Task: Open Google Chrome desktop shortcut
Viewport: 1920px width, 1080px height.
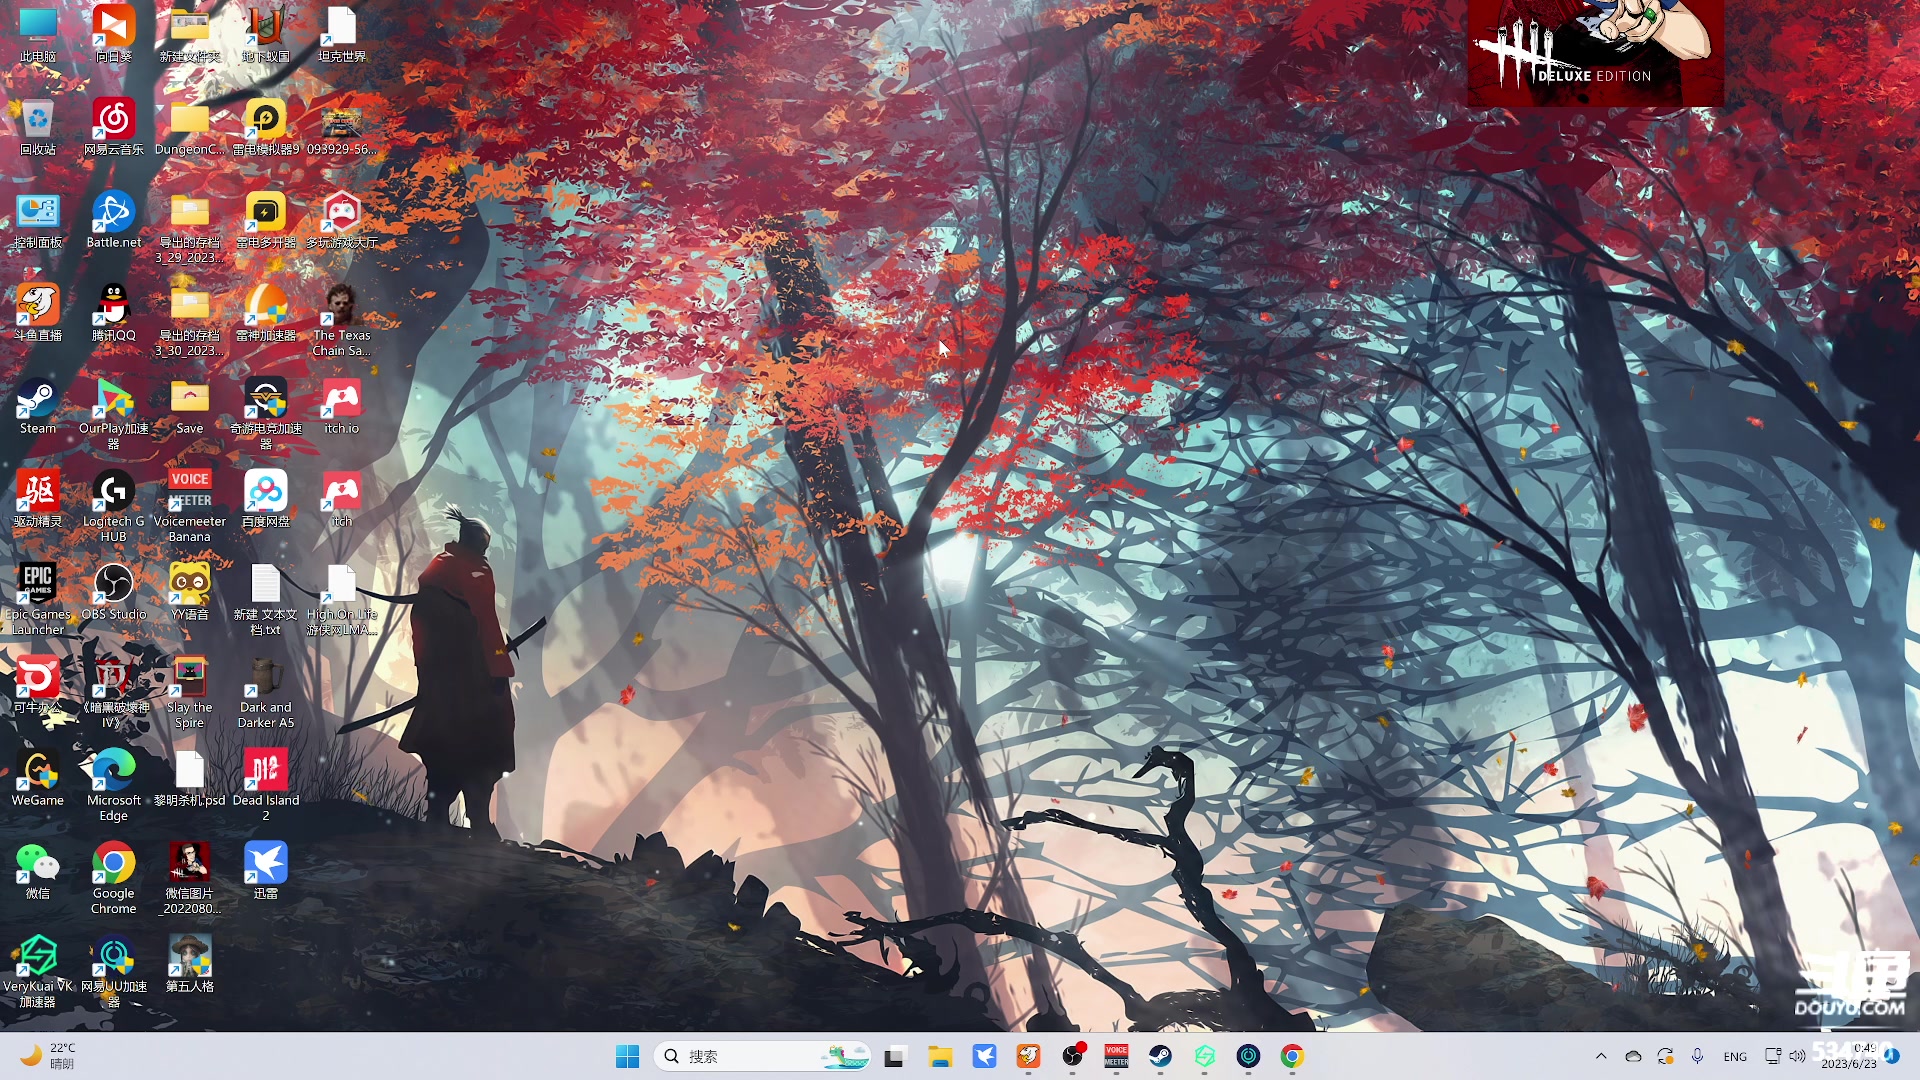Action: point(114,879)
